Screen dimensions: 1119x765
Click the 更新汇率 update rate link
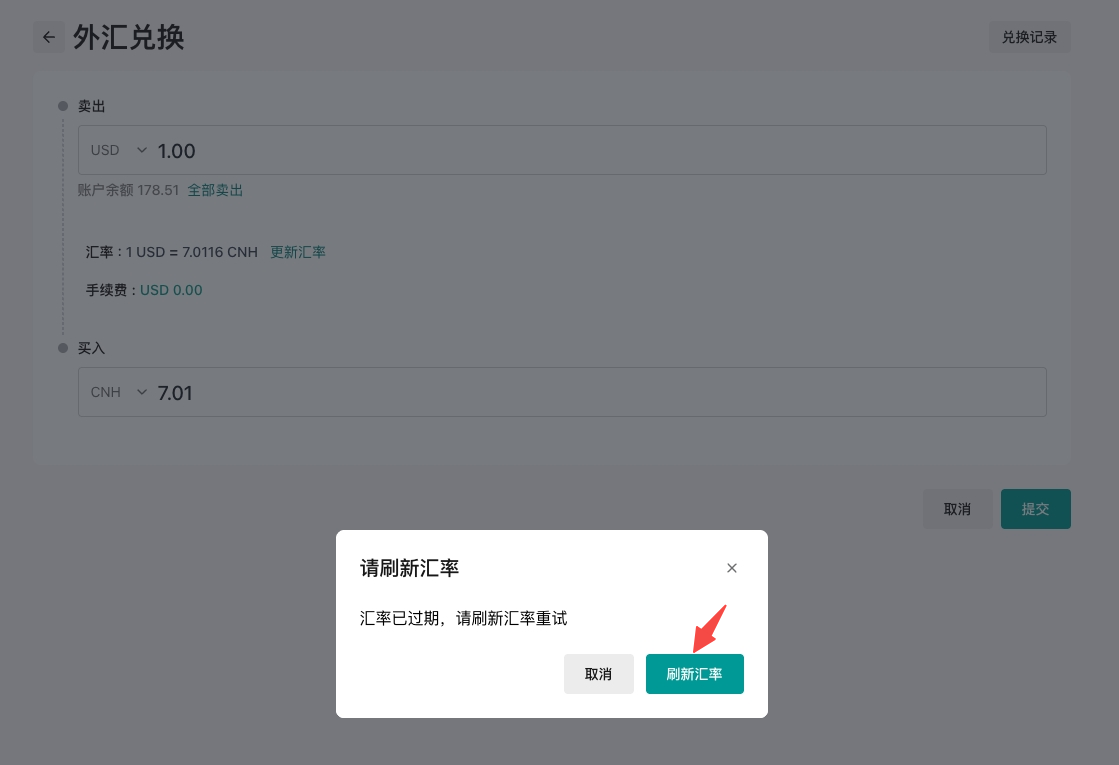(298, 252)
